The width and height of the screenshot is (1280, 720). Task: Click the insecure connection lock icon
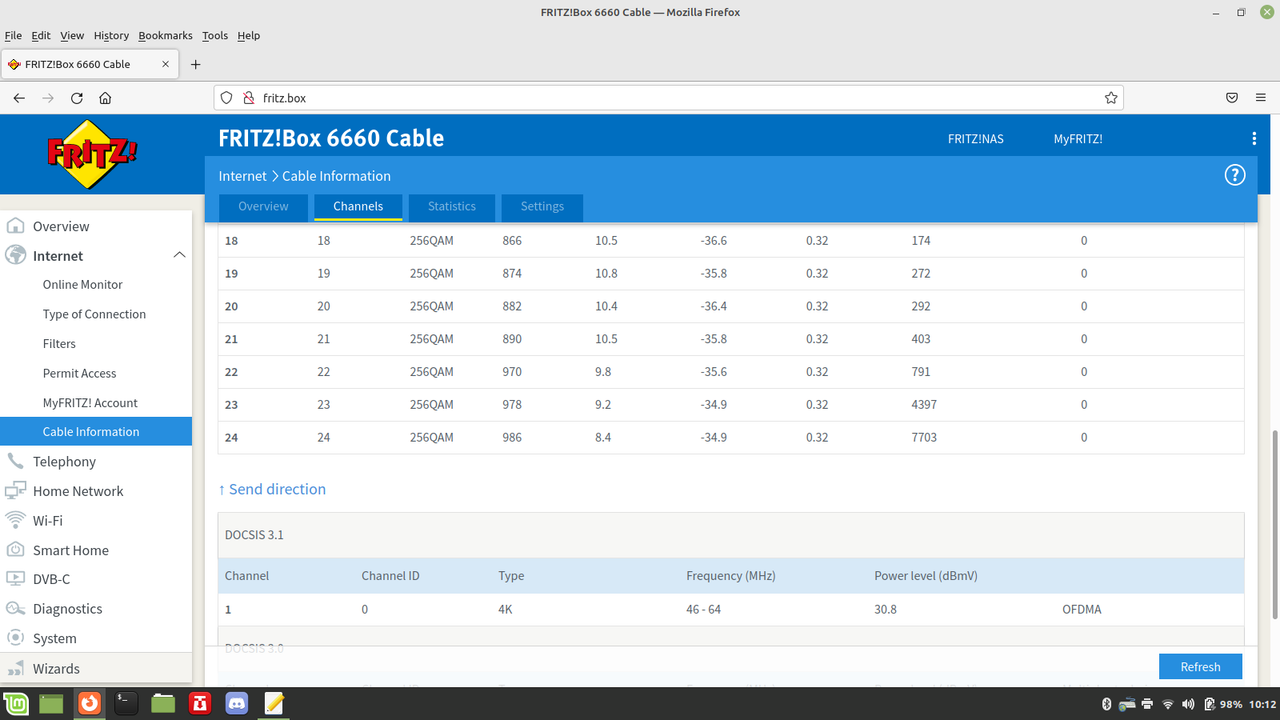point(249,98)
